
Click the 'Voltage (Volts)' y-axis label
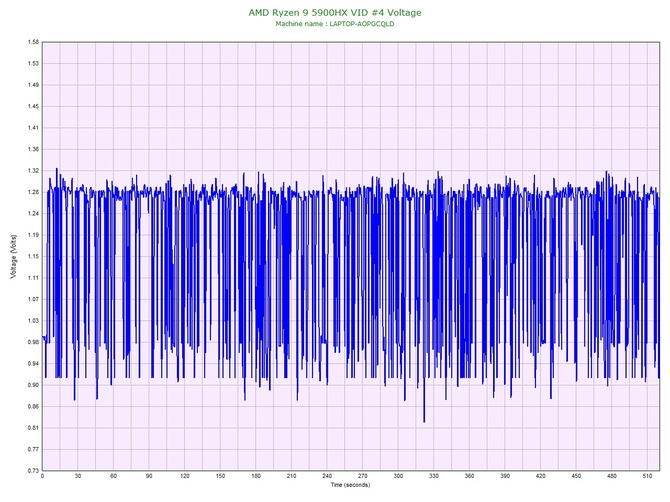[x=12, y=256]
